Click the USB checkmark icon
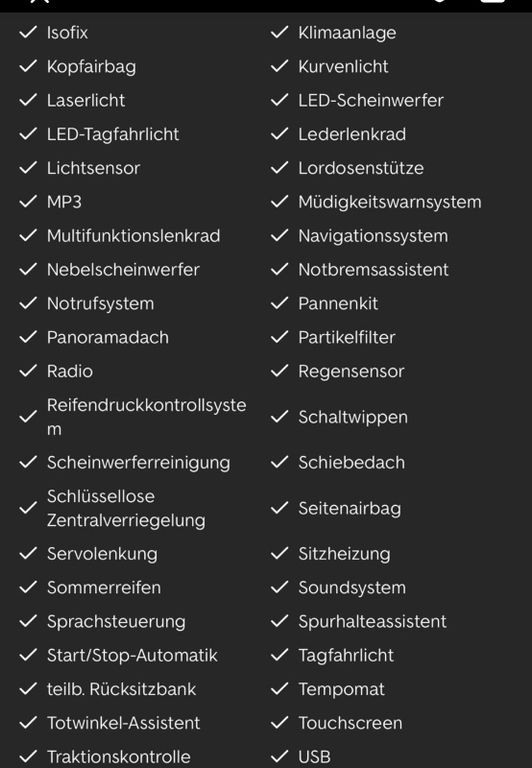 280,756
